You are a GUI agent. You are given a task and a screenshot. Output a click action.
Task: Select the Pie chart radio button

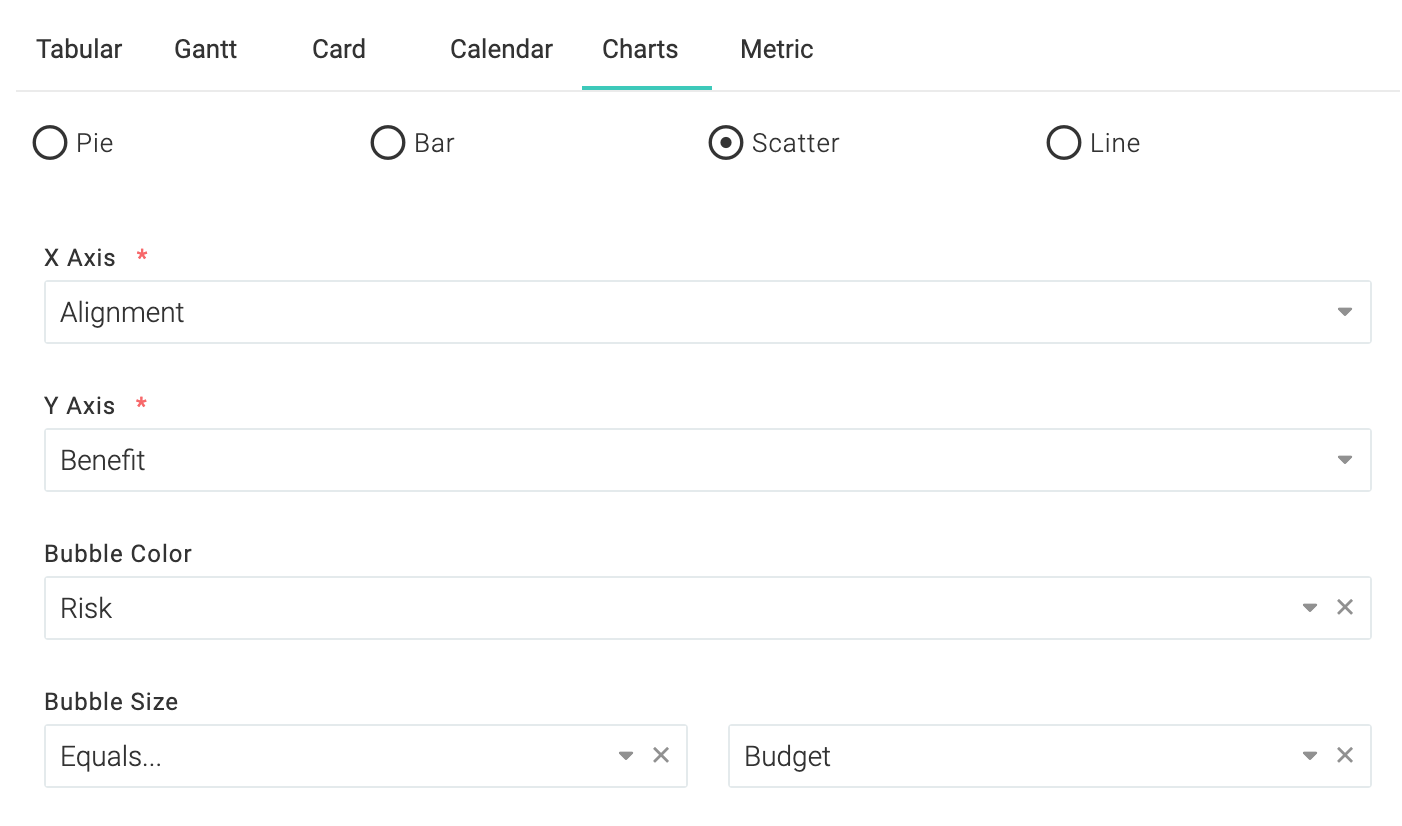50,143
